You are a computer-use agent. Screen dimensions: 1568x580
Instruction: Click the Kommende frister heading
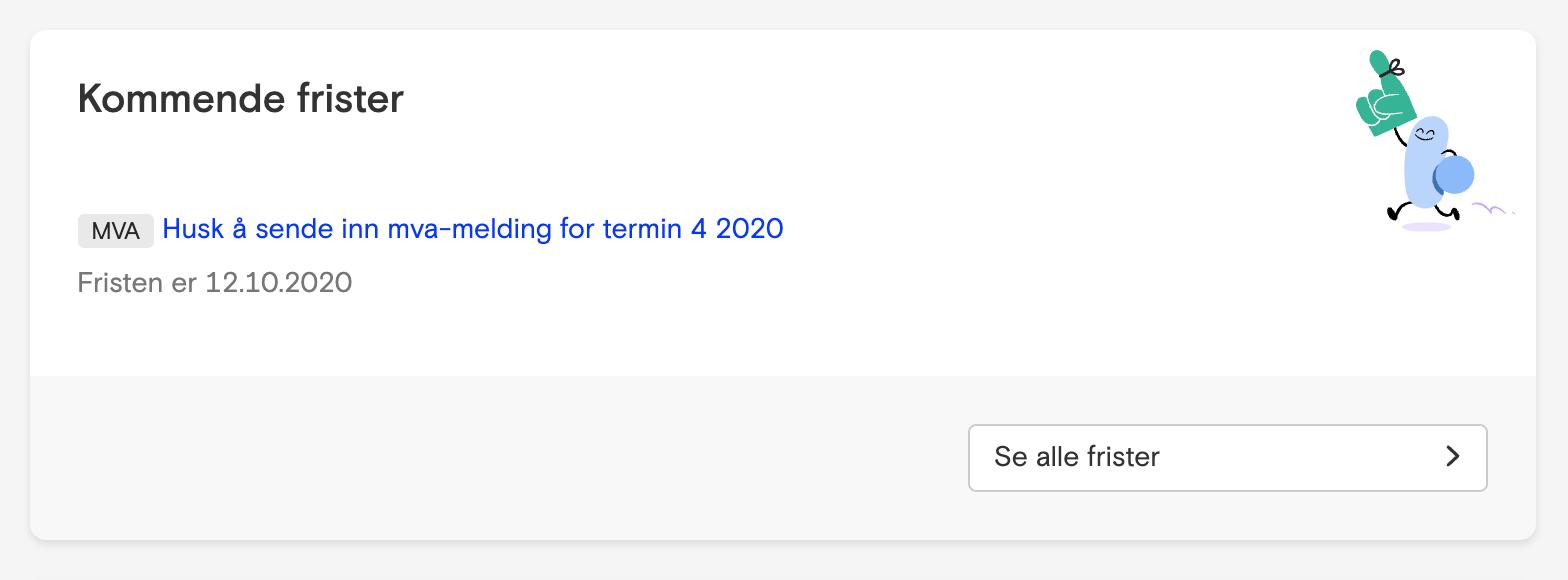[241, 99]
